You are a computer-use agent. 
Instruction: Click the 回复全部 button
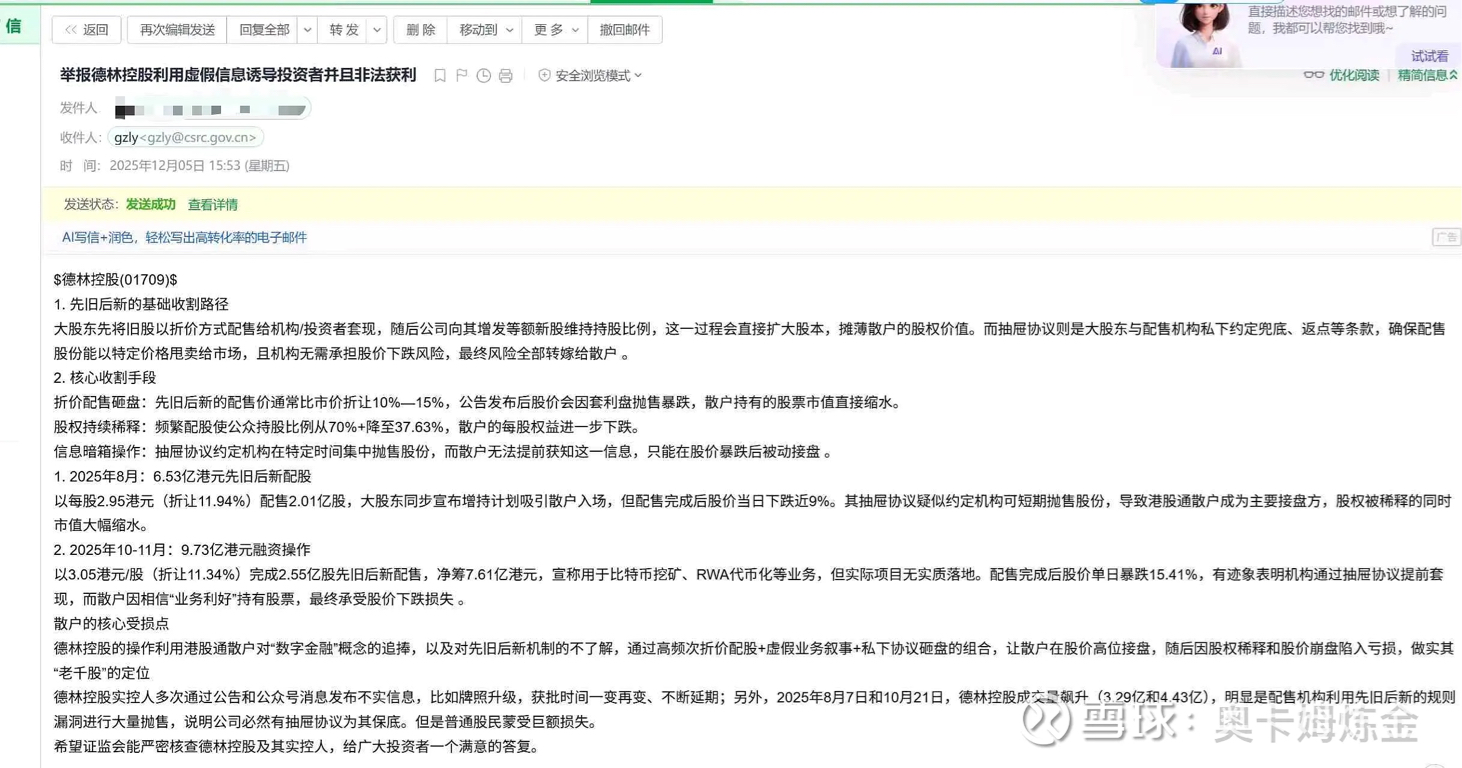(x=264, y=30)
